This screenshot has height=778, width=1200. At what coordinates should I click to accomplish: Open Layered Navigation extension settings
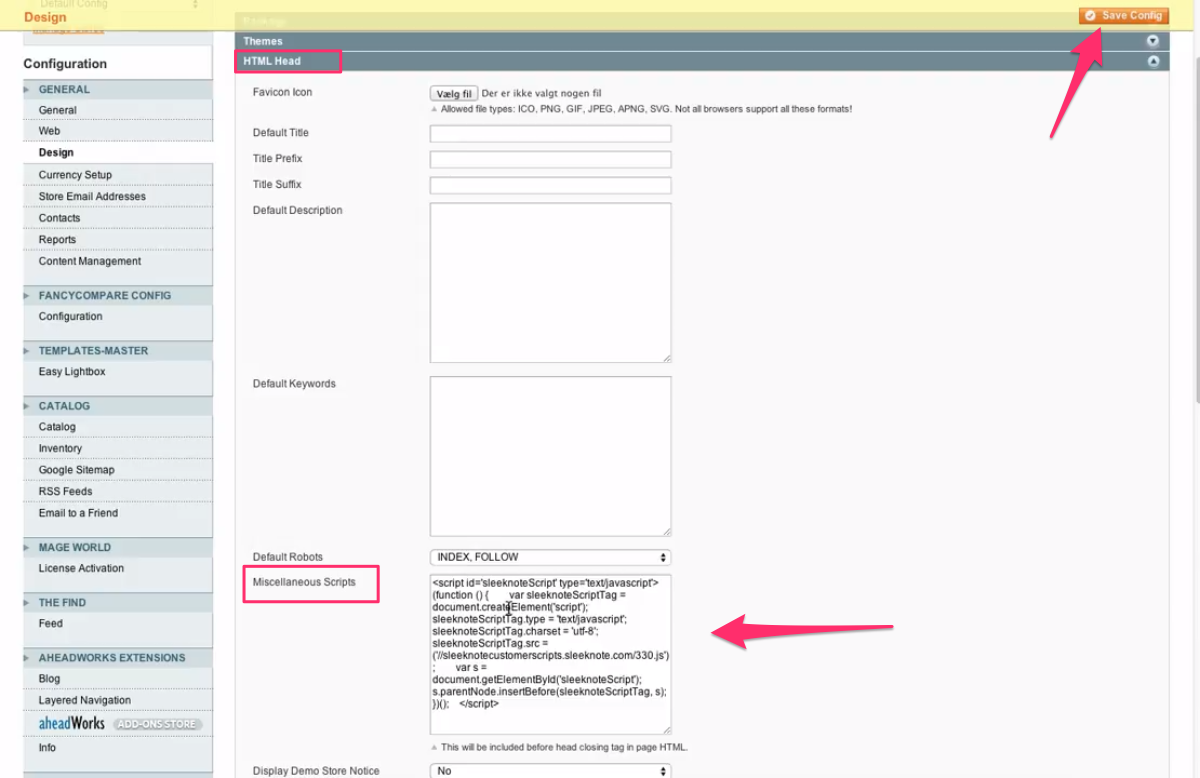pos(85,701)
